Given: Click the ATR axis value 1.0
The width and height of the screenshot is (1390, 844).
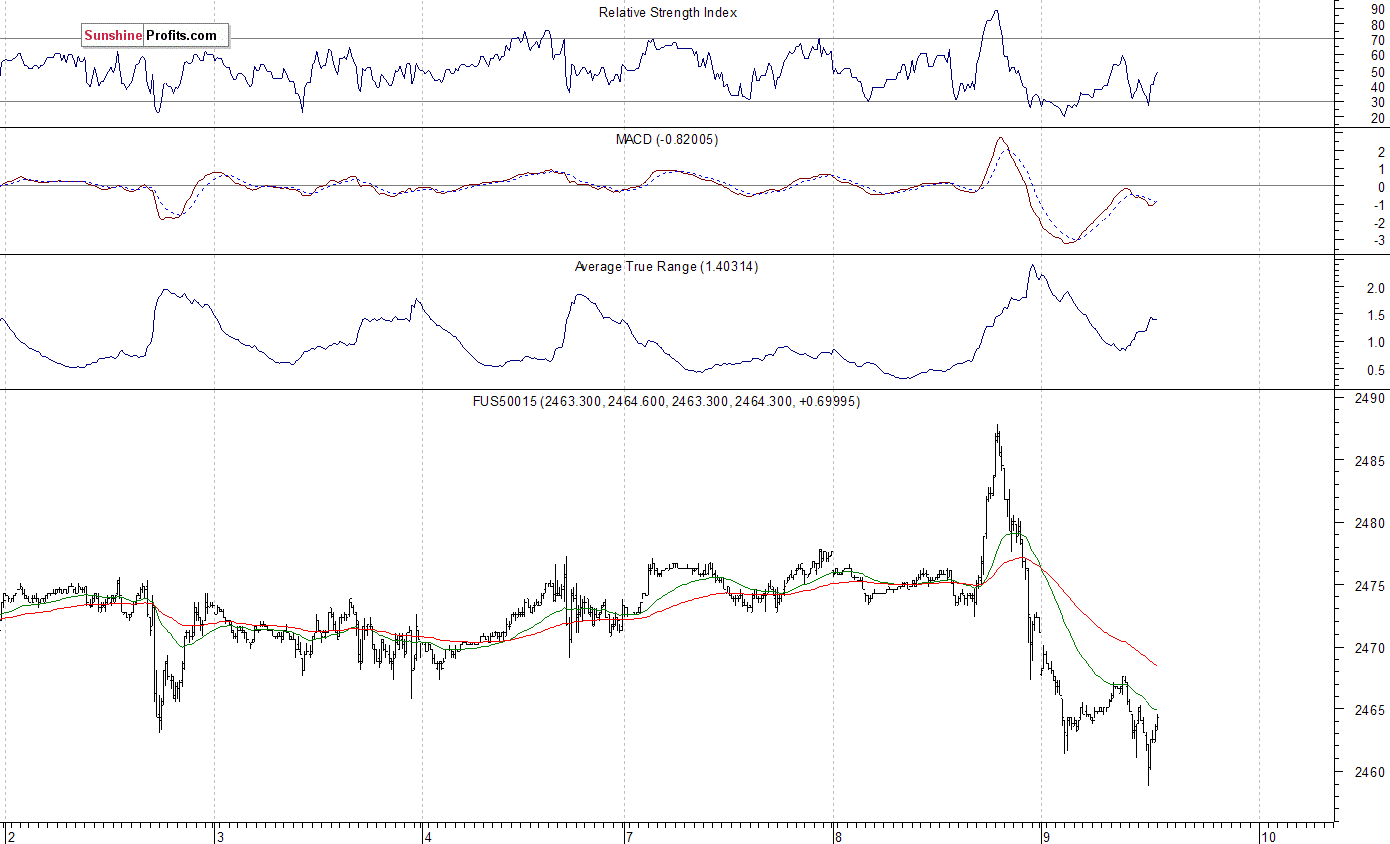Looking at the screenshot, I should tap(1377, 342).
